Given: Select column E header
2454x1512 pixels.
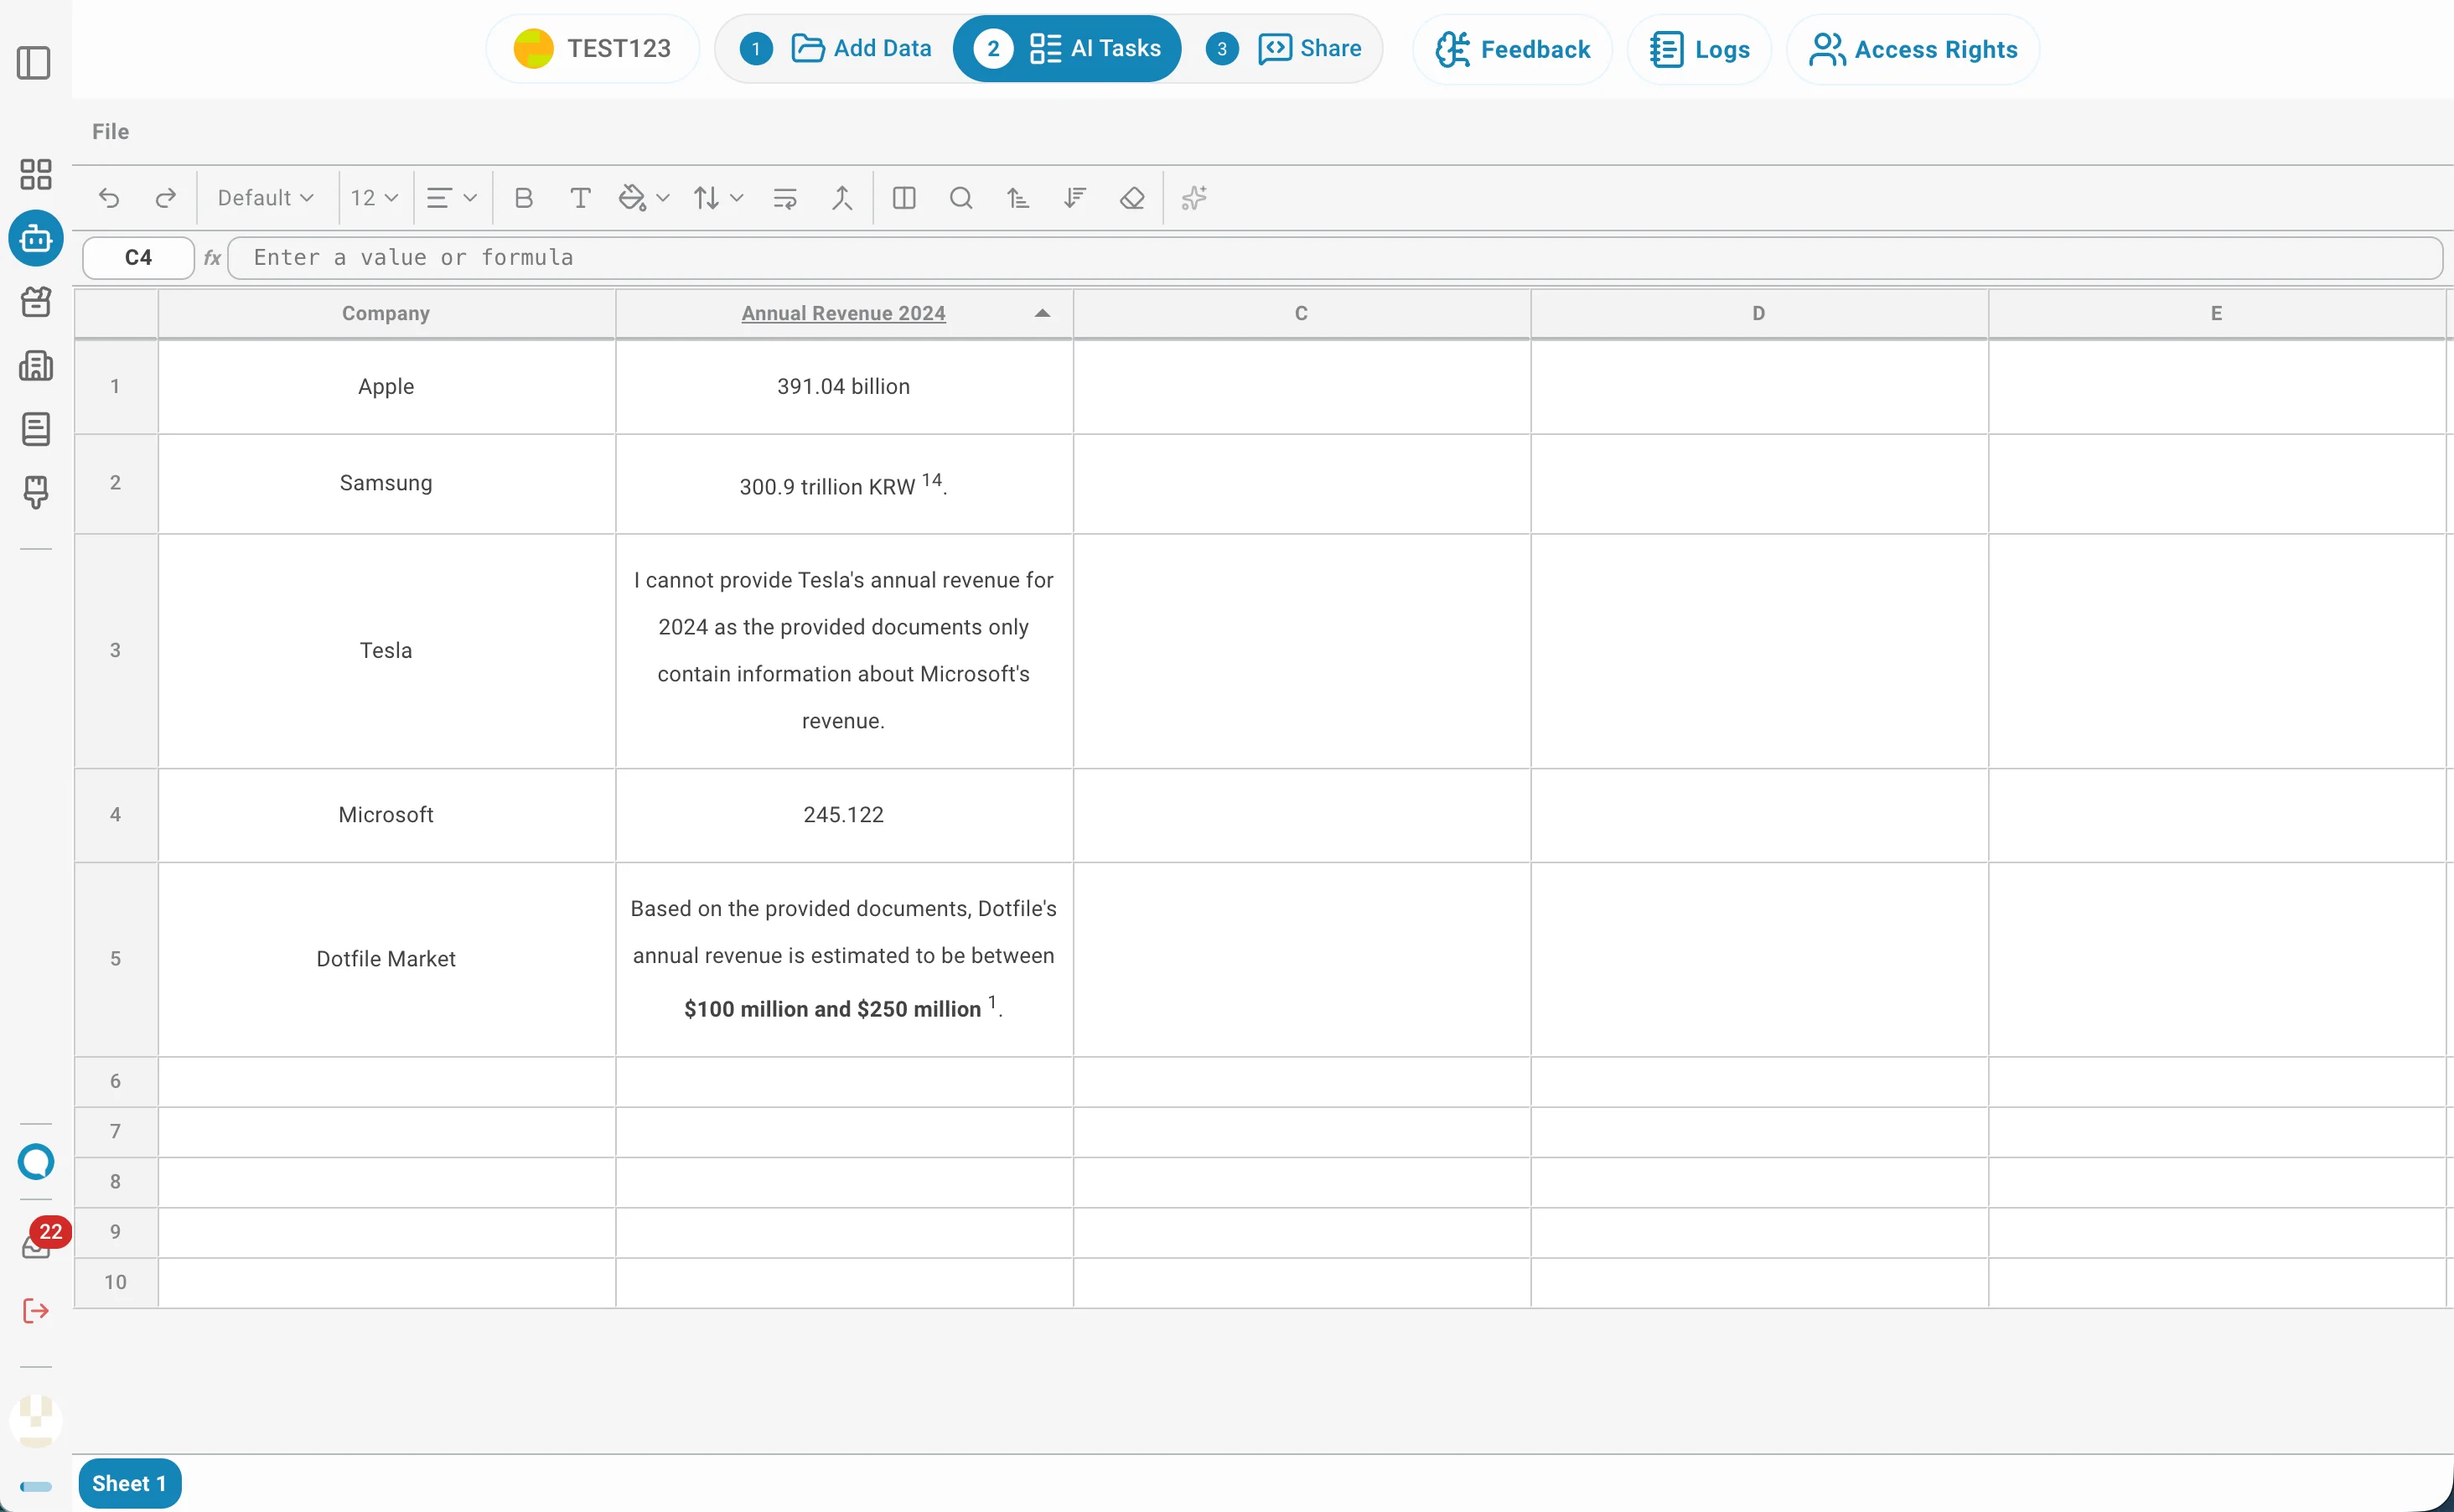Looking at the screenshot, I should click(x=2216, y=313).
